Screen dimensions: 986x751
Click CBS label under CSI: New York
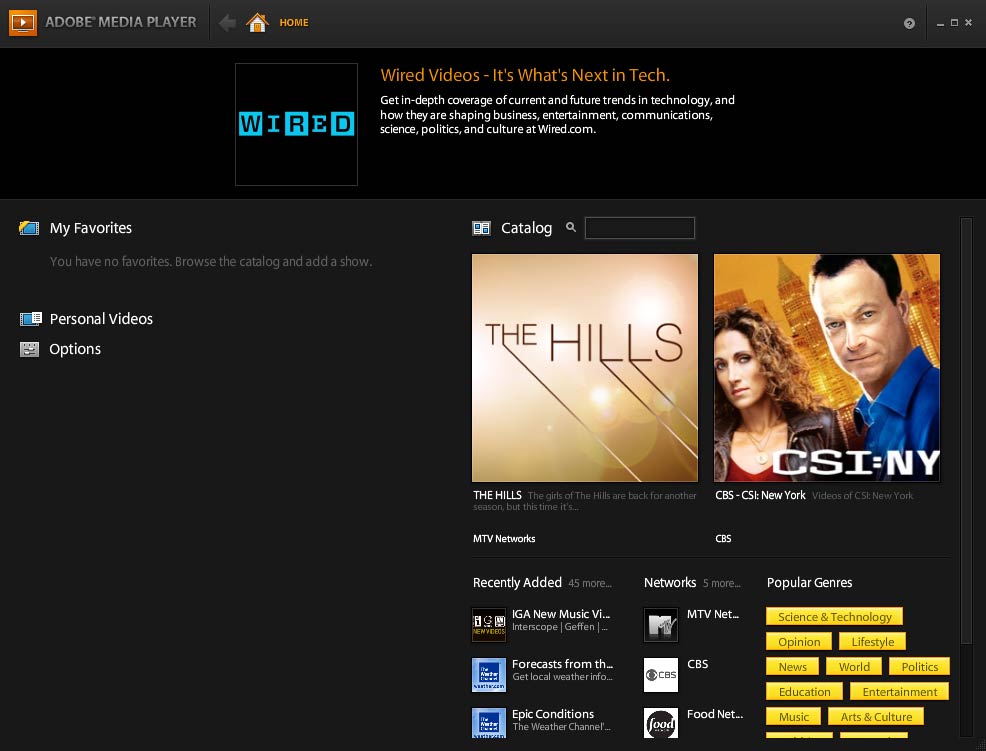pyautogui.click(x=723, y=538)
